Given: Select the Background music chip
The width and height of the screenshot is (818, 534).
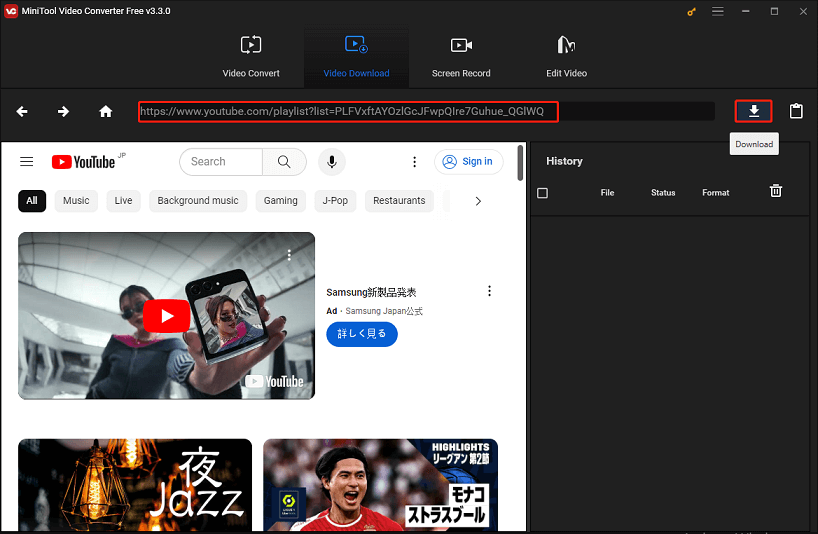Looking at the screenshot, I should pyautogui.click(x=198, y=201).
